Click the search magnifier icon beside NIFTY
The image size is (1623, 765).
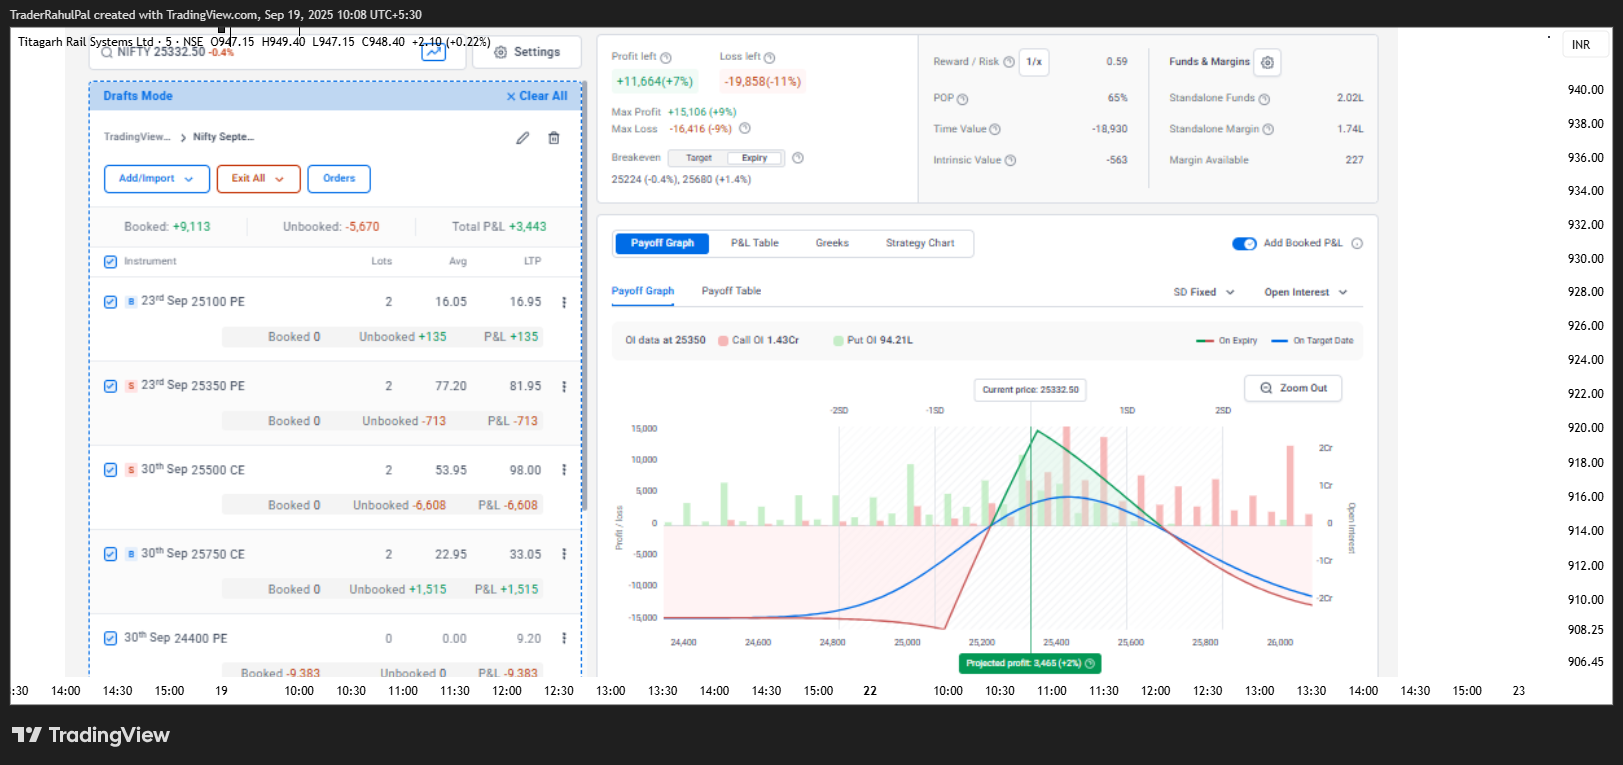(107, 52)
